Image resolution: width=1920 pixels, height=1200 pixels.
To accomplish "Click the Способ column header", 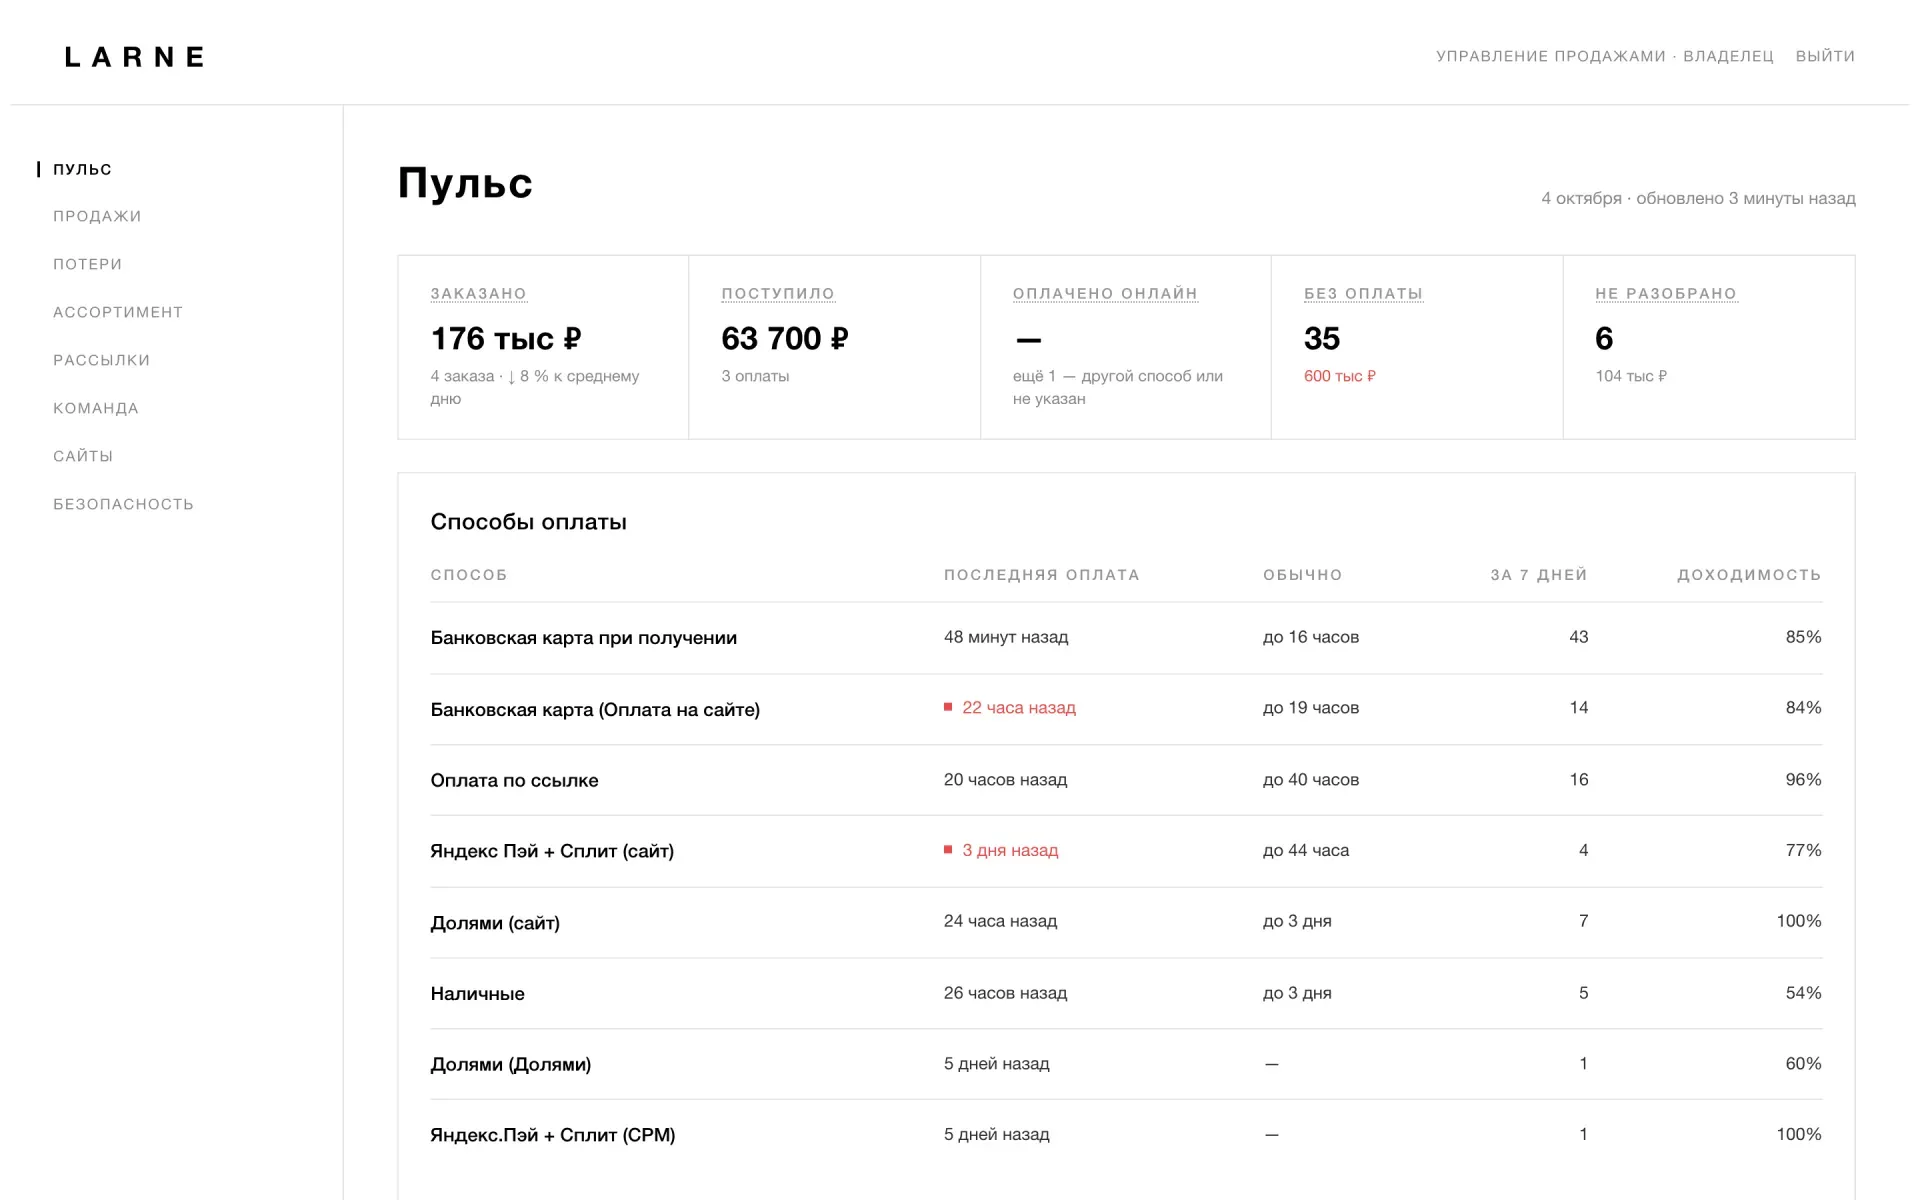I will (x=469, y=575).
